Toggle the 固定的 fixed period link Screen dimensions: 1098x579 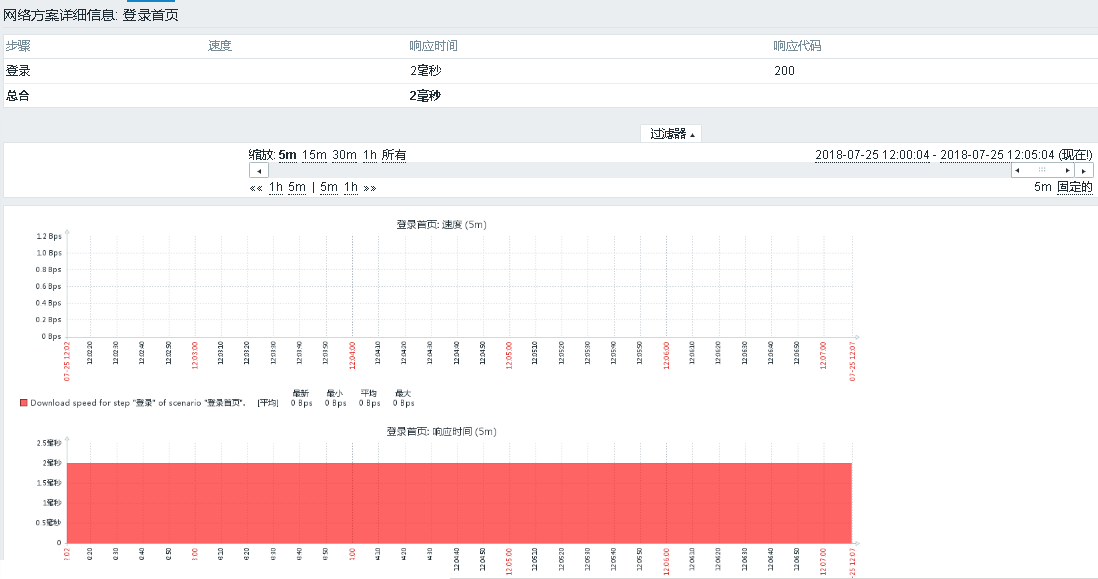(x=1075, y=187)
